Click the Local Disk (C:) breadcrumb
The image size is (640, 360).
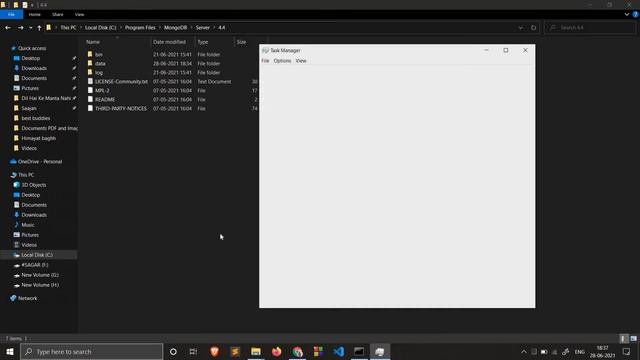point(100,28)
